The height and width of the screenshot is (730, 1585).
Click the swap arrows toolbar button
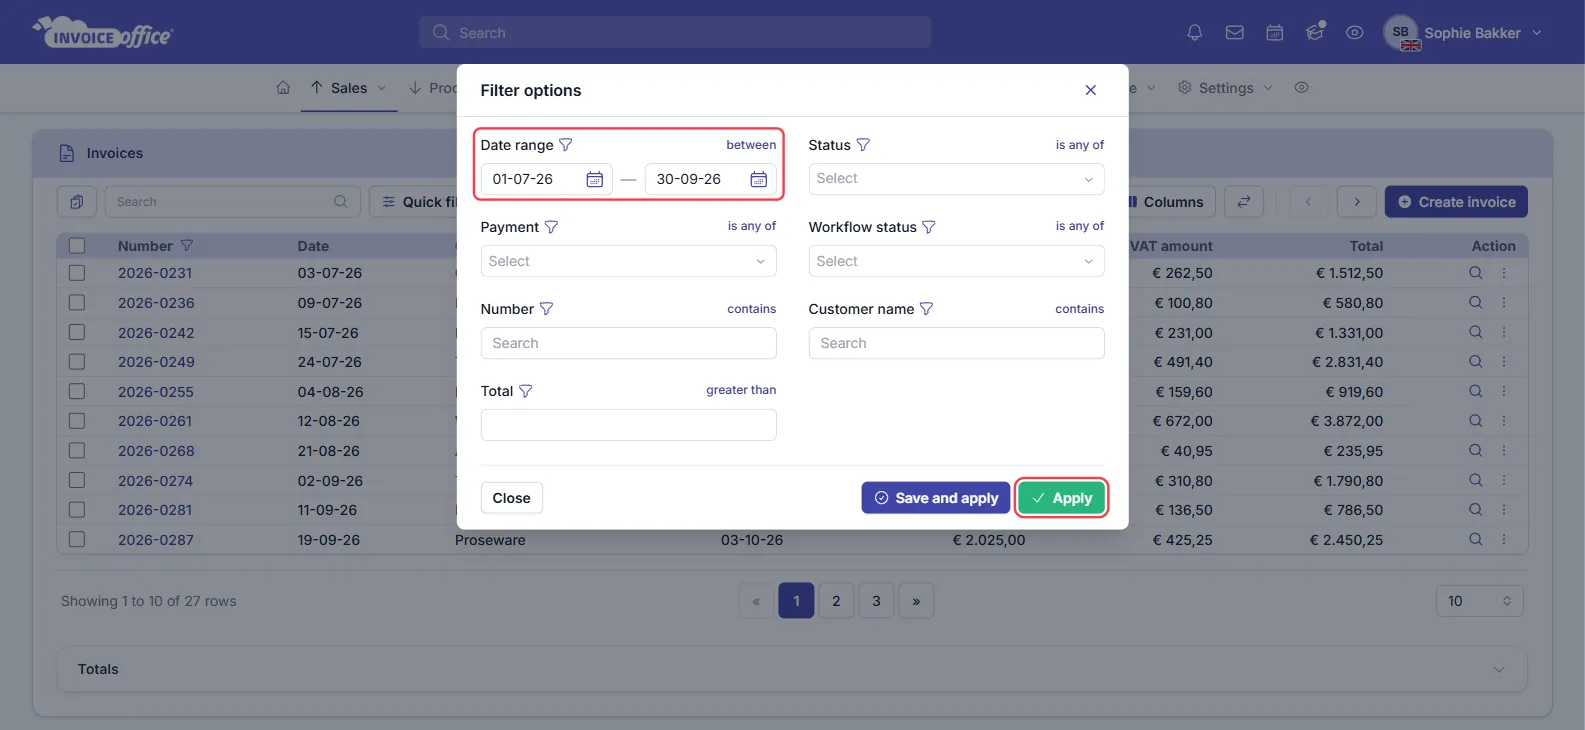1244,202
